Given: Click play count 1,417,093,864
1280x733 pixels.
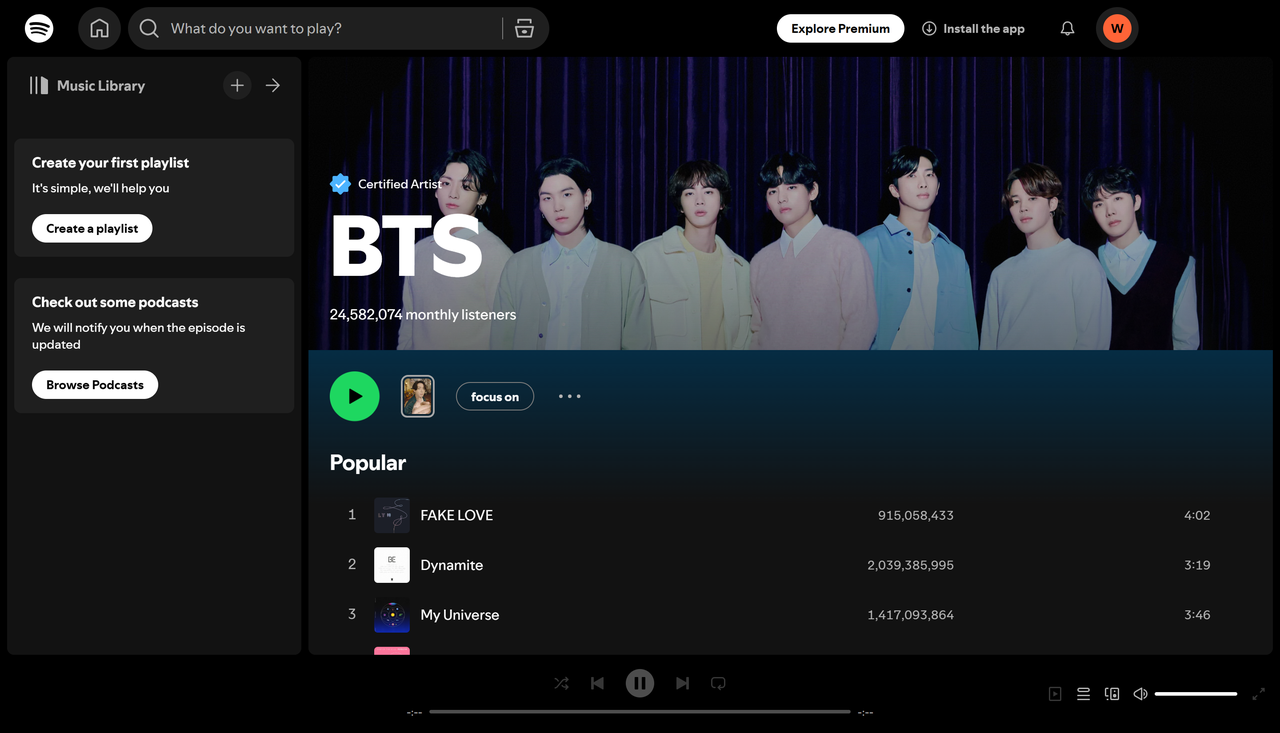Looking at the screenshot, I should point(911,615).
